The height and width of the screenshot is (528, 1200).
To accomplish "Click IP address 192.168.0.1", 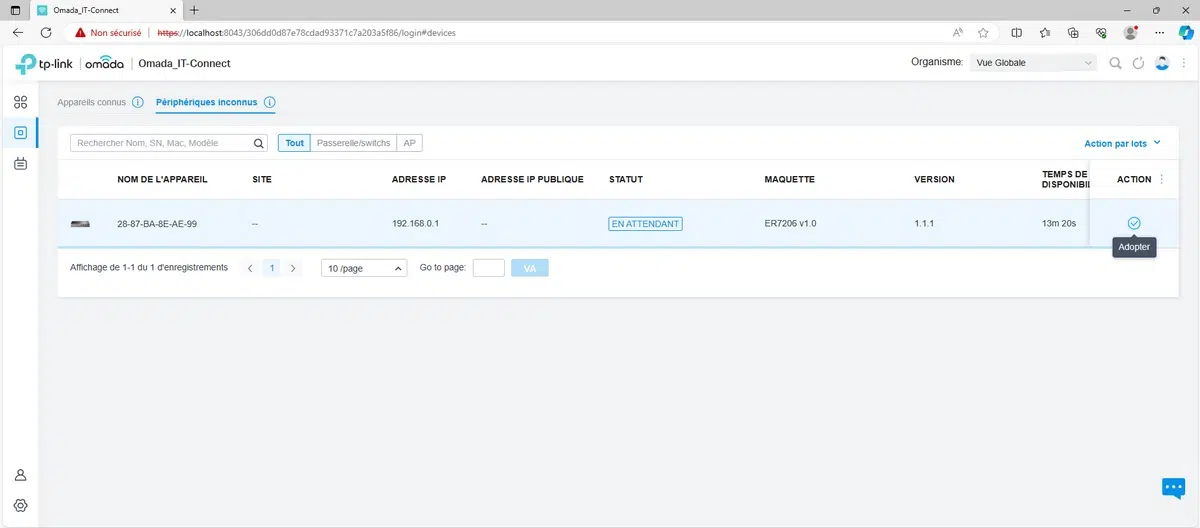I will click(x=416, y=224).
